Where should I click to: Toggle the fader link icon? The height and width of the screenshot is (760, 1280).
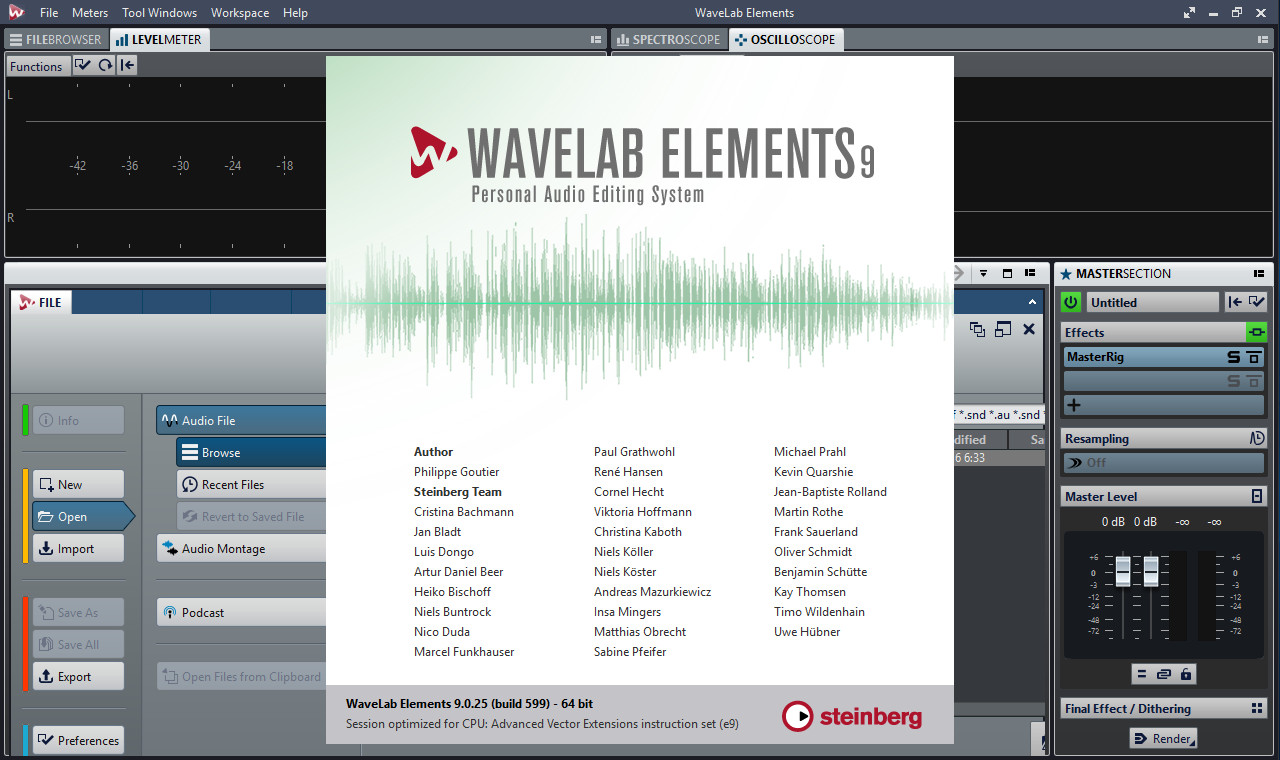(1164, 675)
